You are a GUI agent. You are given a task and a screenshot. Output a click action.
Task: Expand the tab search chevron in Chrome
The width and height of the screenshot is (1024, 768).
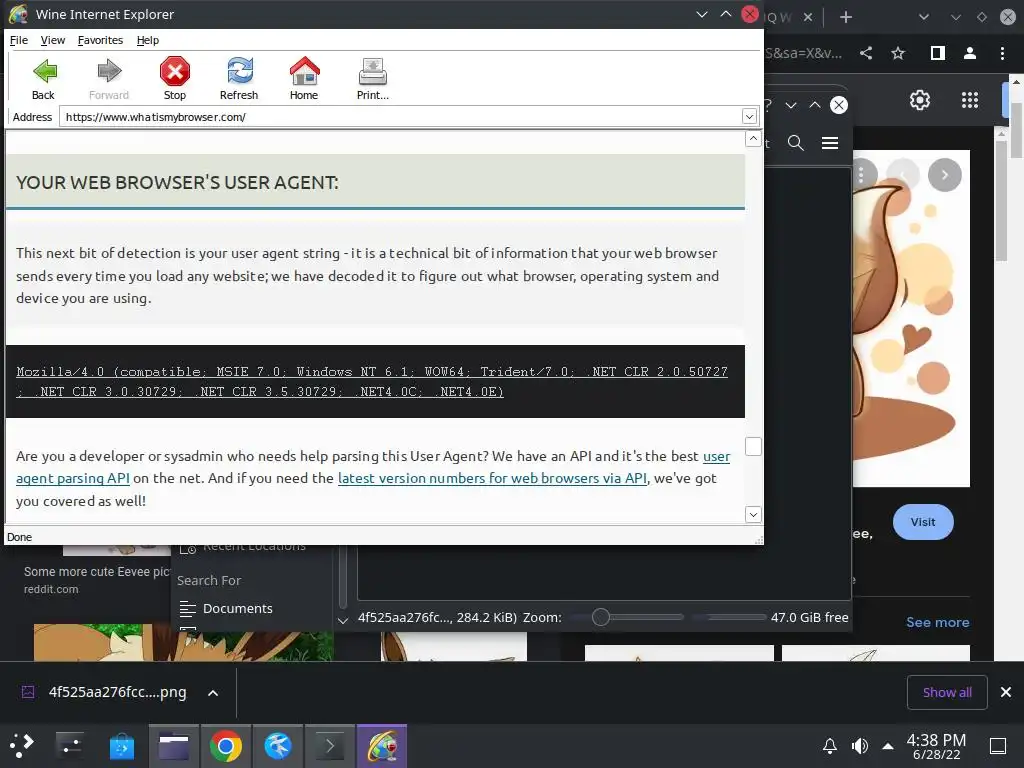[x=923, y=17]
